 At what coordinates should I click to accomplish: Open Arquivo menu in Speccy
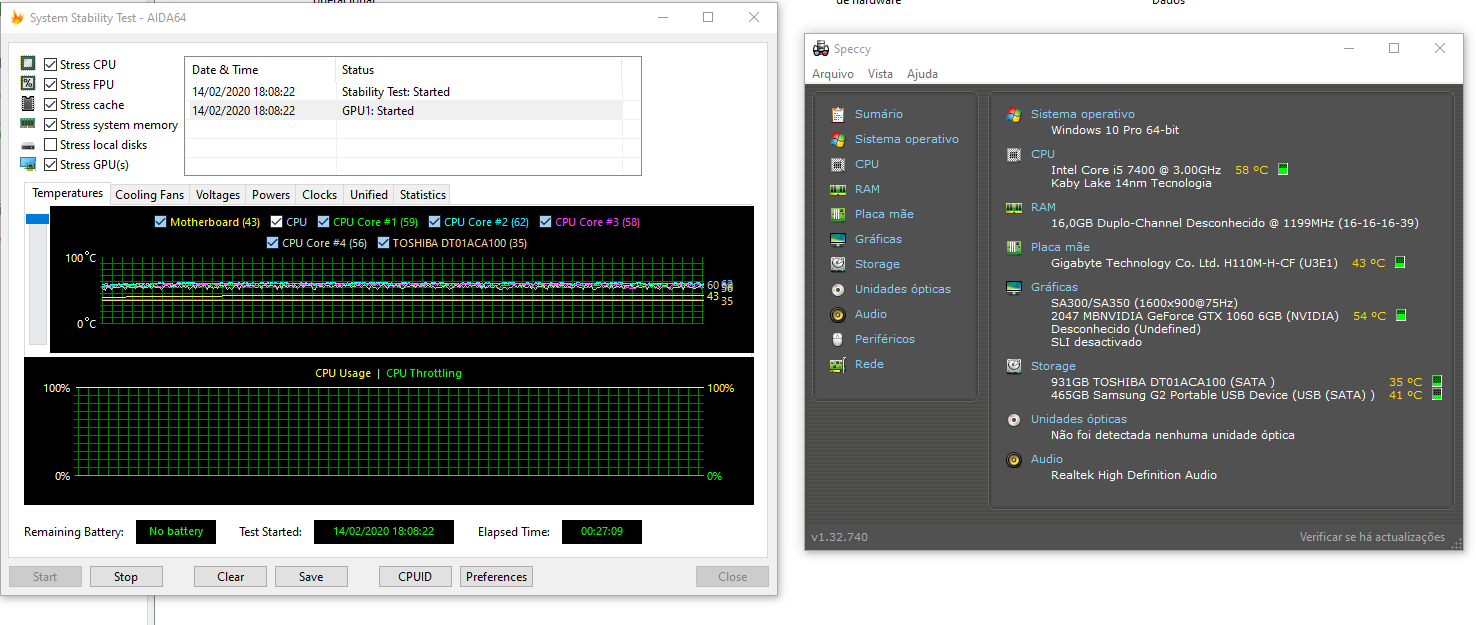(x=833, y=74)
